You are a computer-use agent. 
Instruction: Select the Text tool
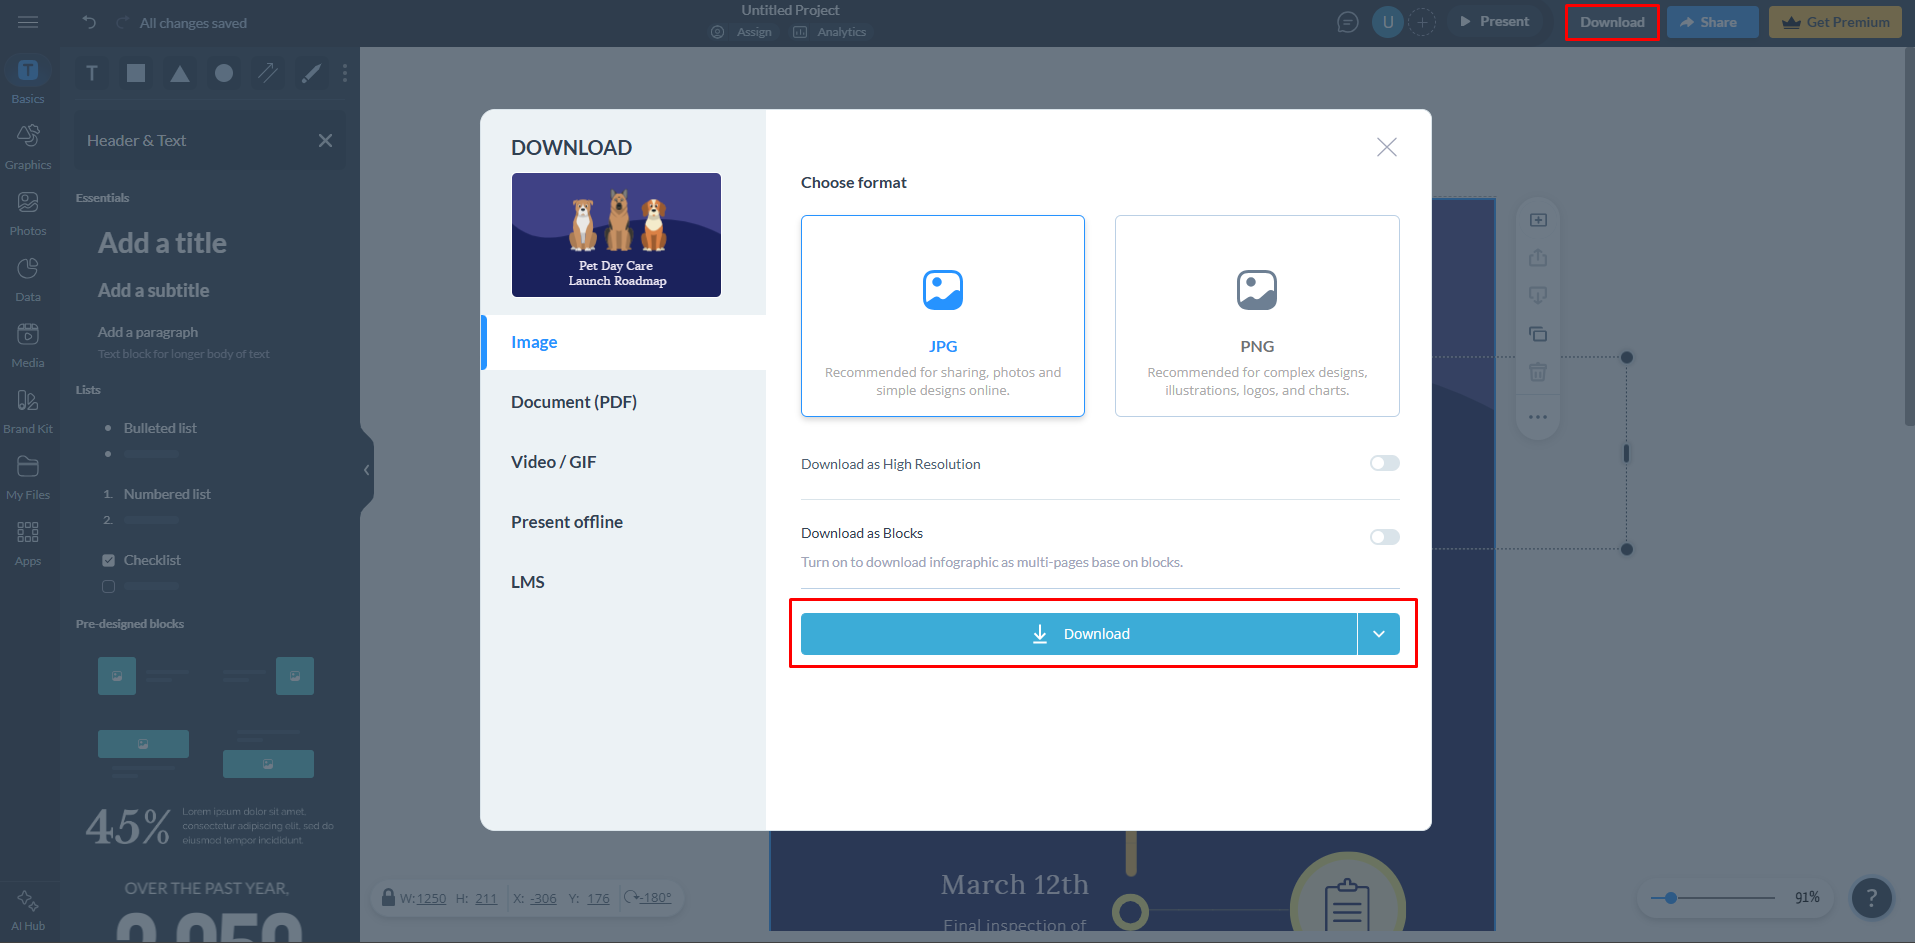pyautogui.click(x=91, y=72)
